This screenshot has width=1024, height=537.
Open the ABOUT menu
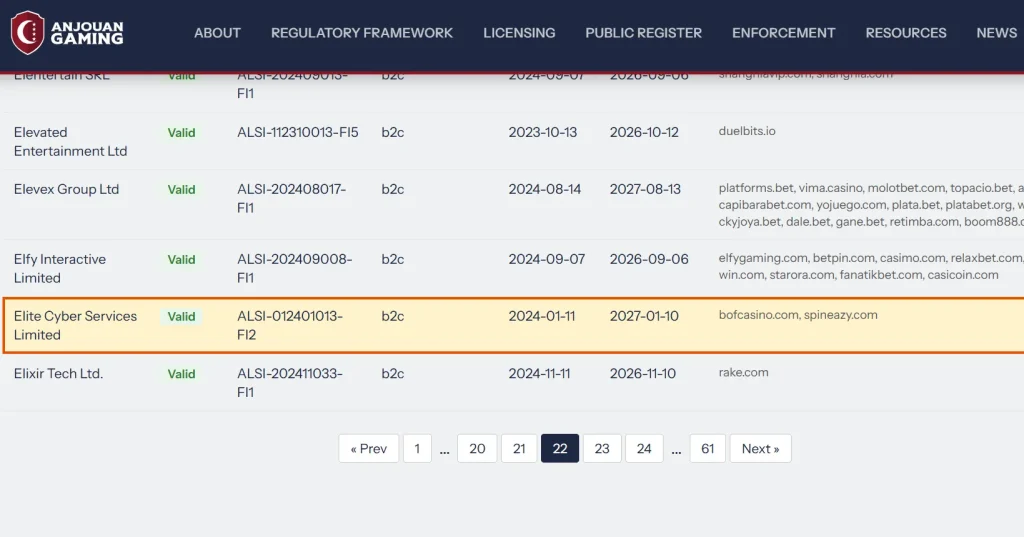click(217, 33)
